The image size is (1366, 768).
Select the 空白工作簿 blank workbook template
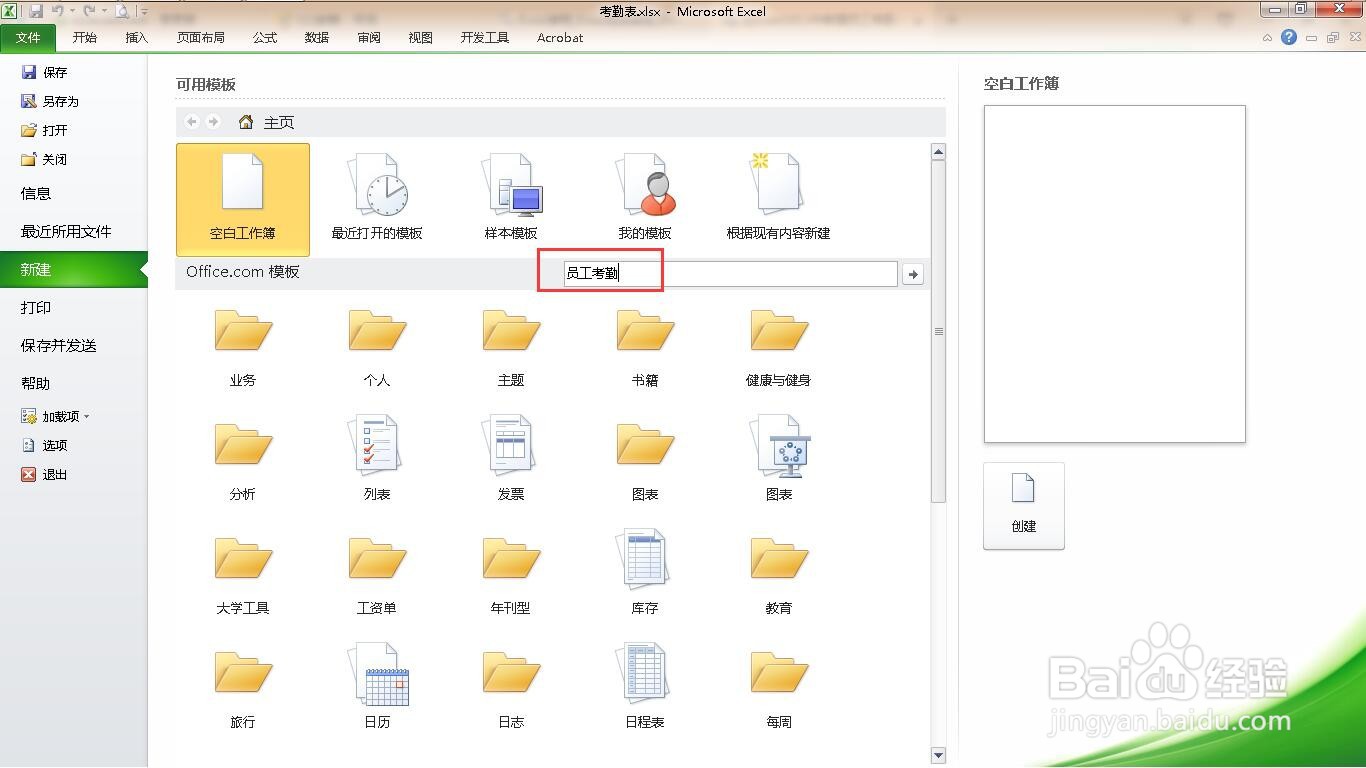click(243, 199)
